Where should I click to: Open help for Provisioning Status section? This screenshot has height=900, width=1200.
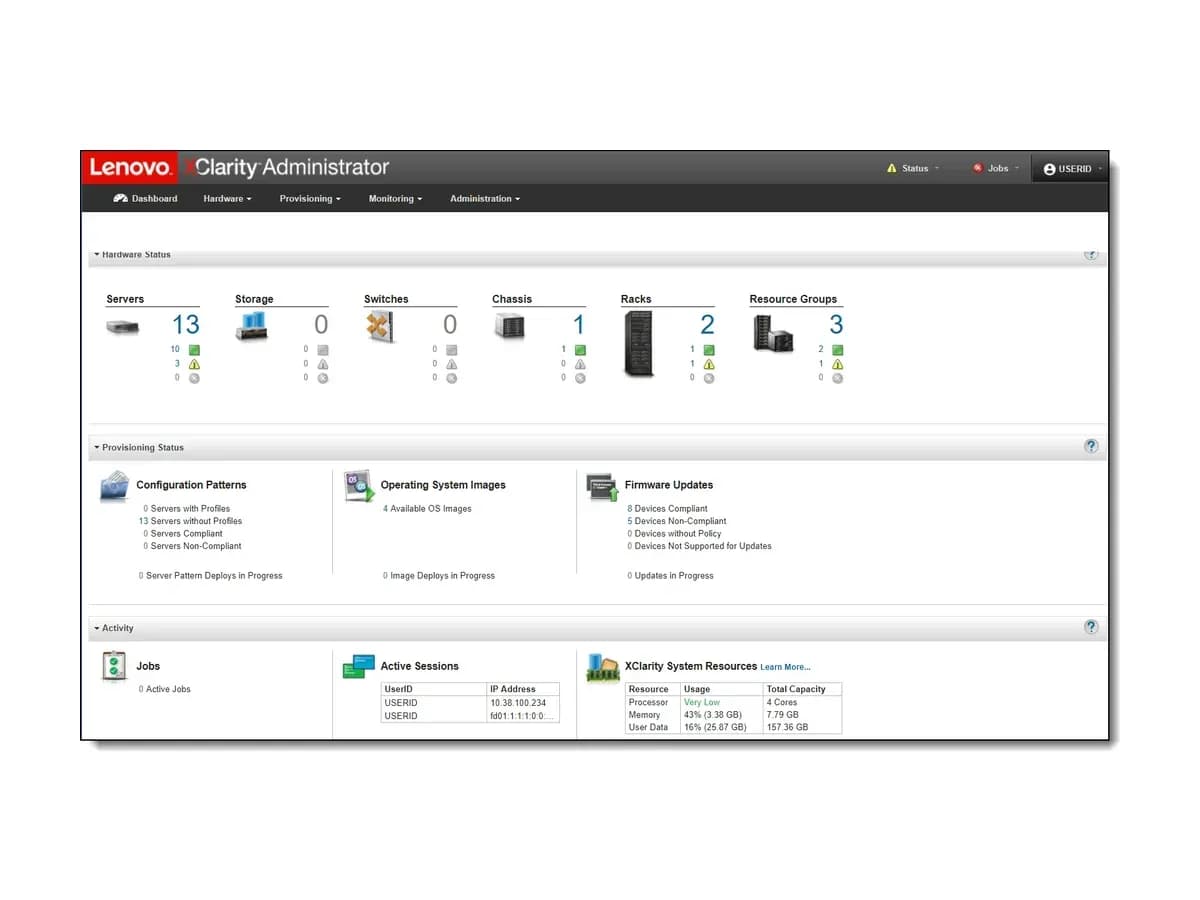[x=1091, y=446]
